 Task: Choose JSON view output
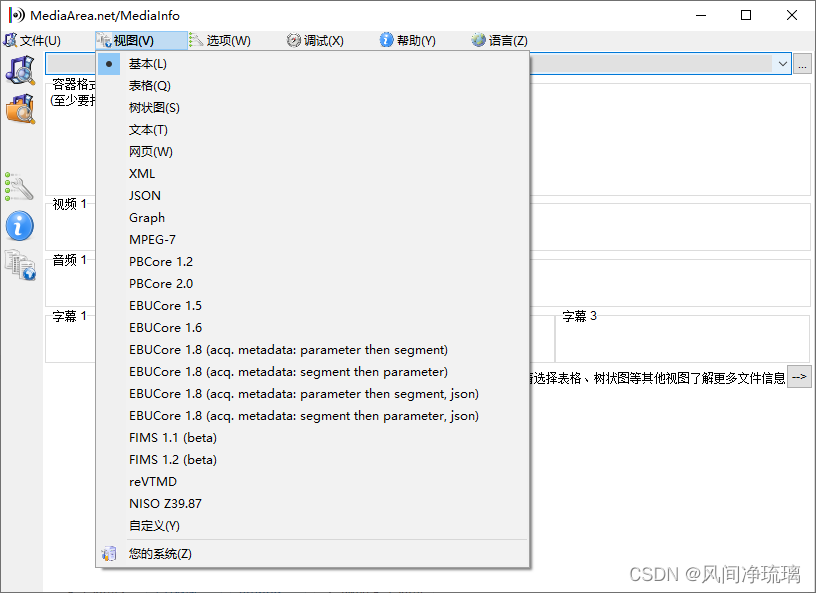312,196
